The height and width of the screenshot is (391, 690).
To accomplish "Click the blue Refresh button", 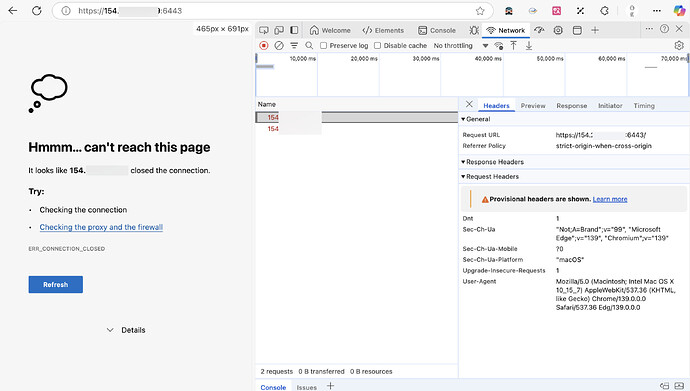I will point(55,285).
